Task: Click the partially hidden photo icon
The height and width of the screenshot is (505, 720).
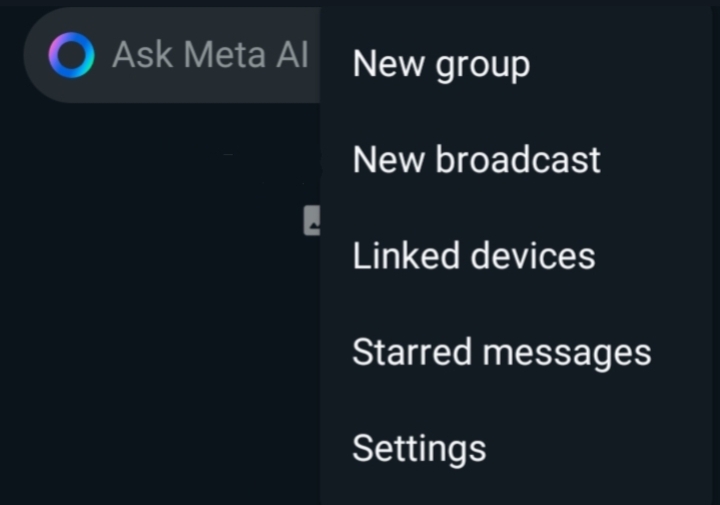Action: 312,221
